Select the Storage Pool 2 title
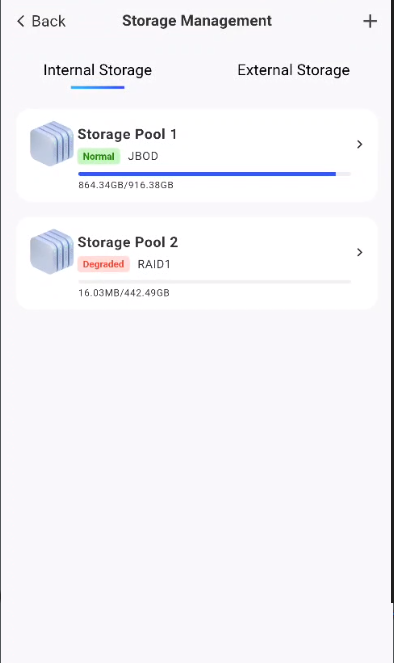This screenshot has height=663, width=394. point(128,242)
